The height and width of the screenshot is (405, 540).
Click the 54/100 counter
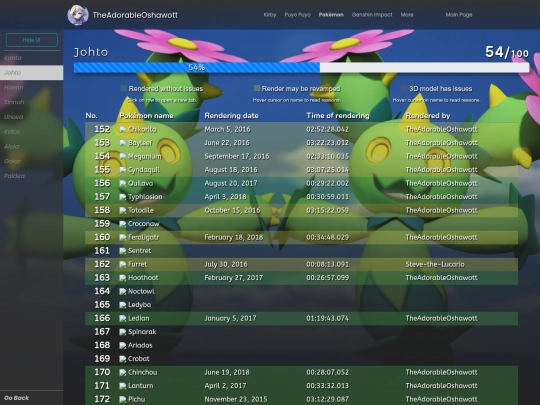(x=507, y=52)
